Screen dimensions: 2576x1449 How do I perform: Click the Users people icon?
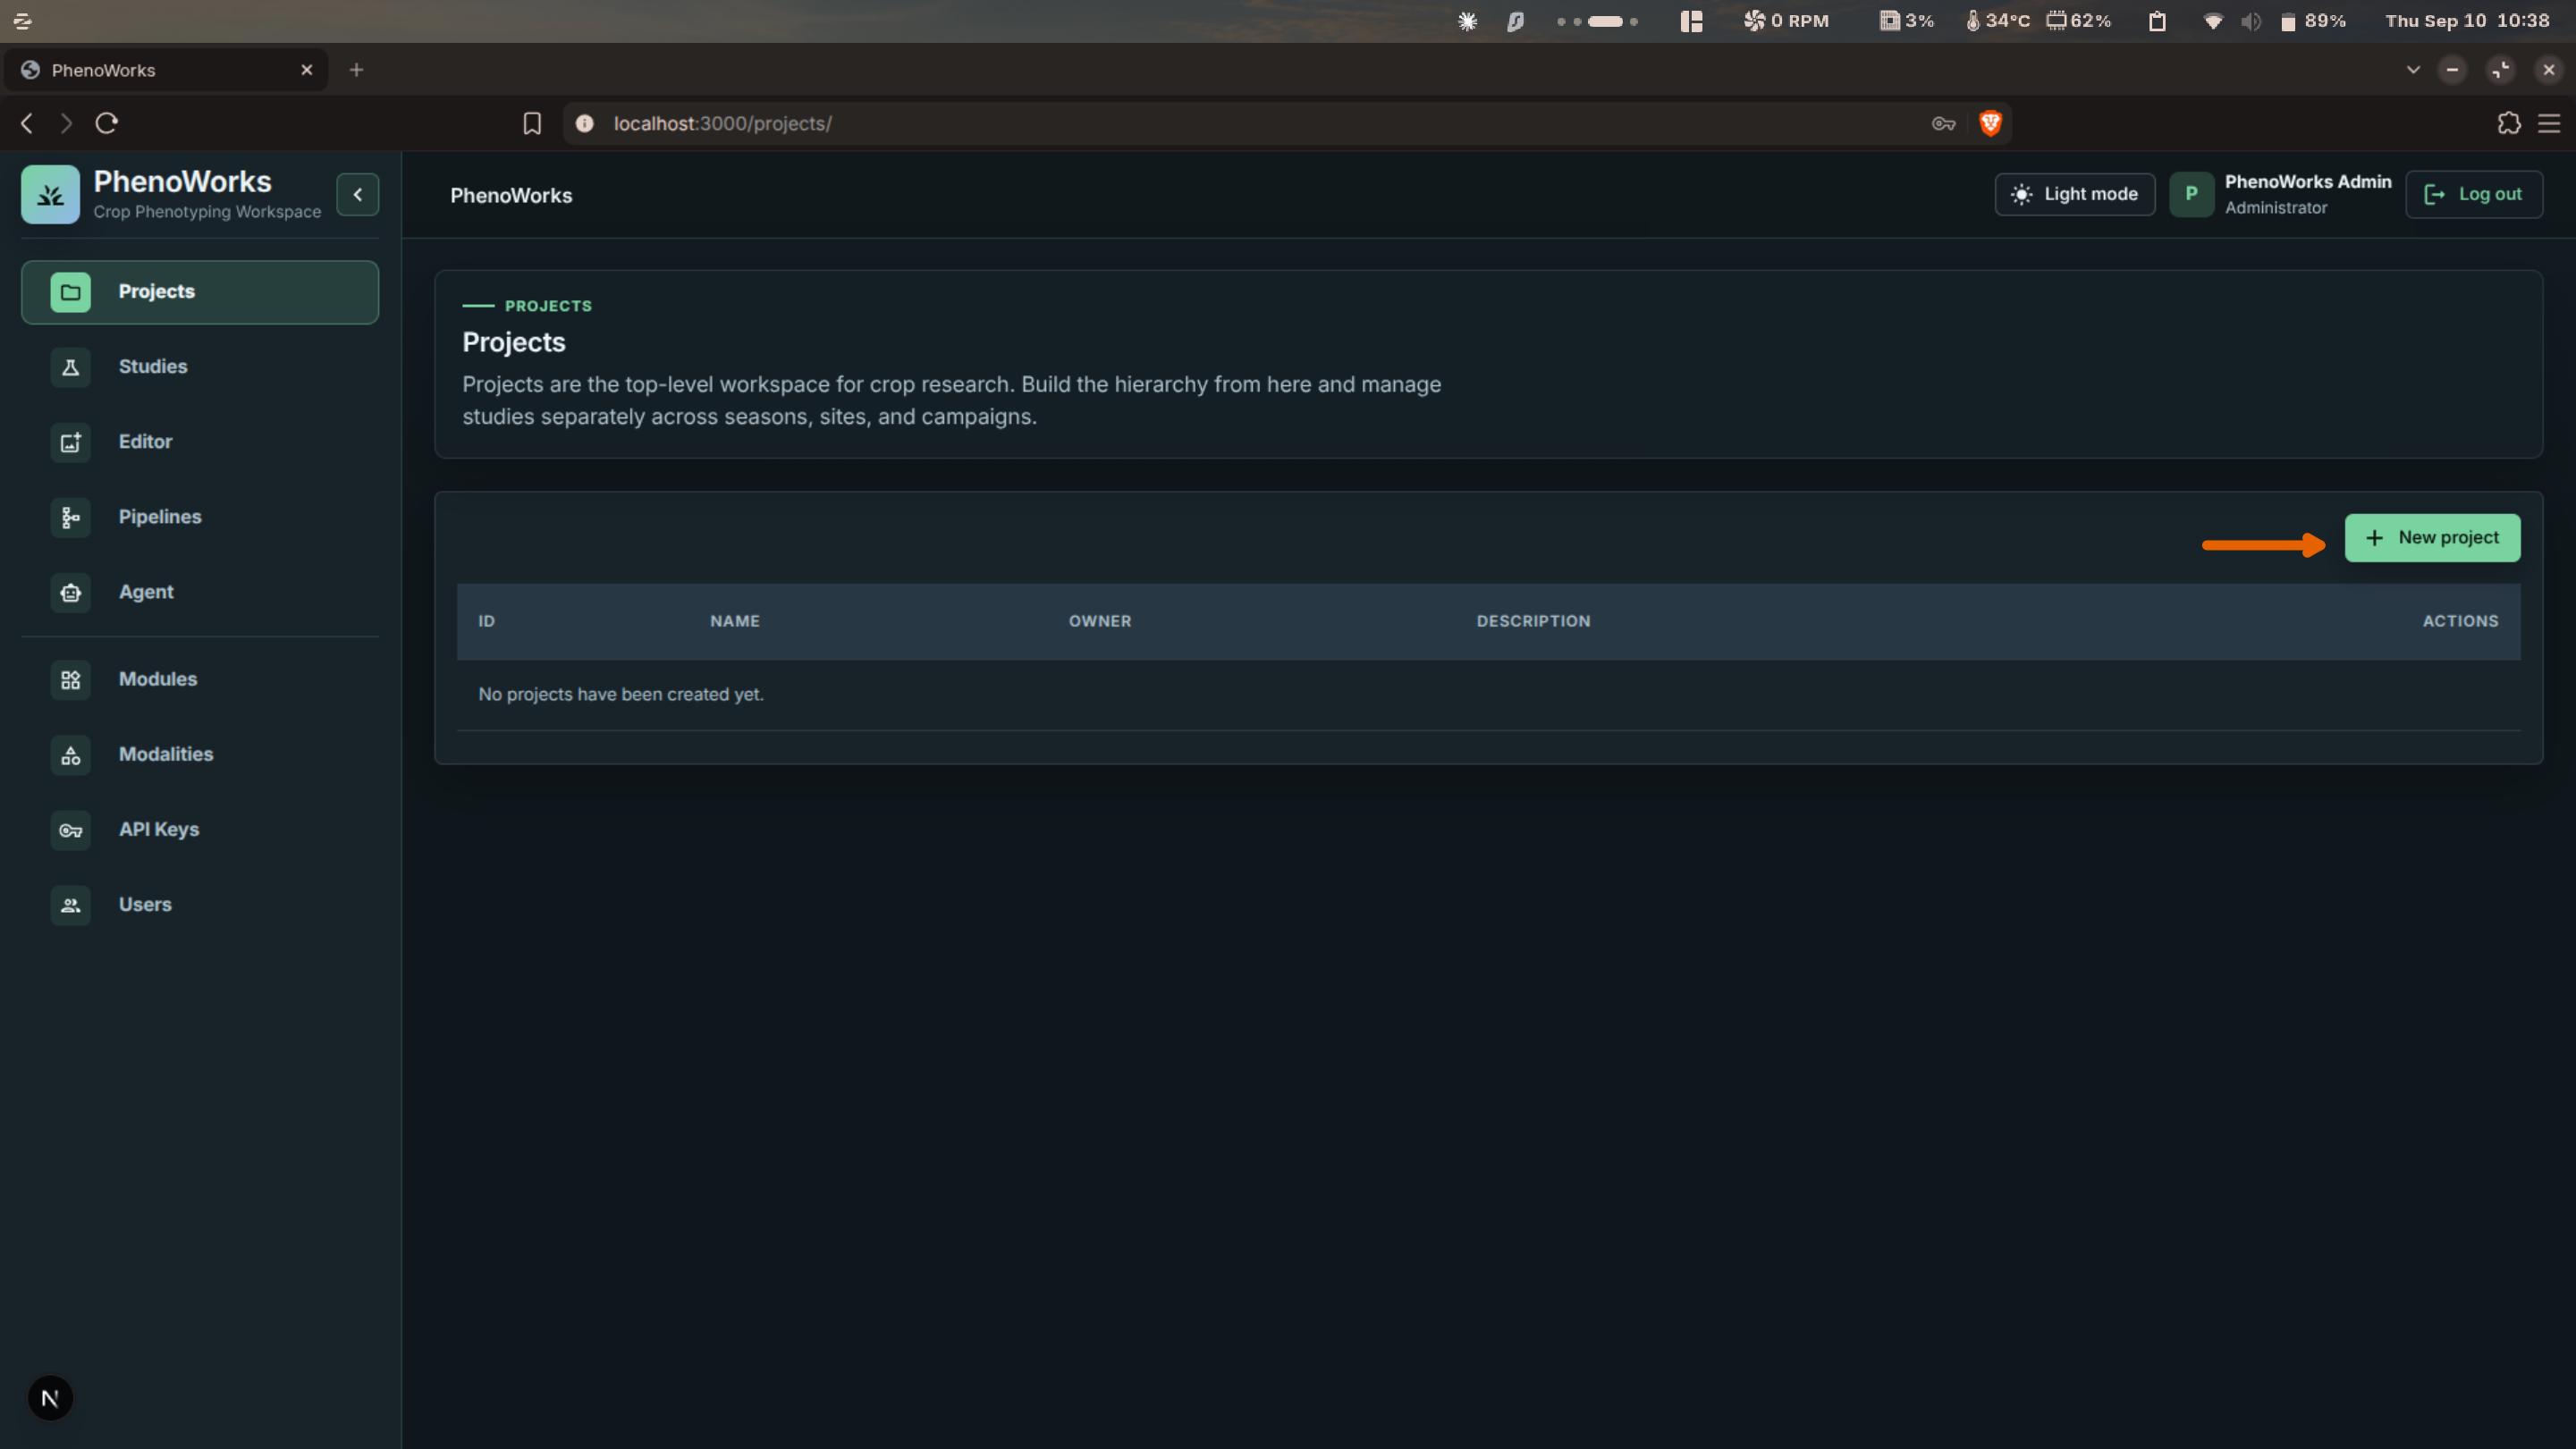(70, 905)
